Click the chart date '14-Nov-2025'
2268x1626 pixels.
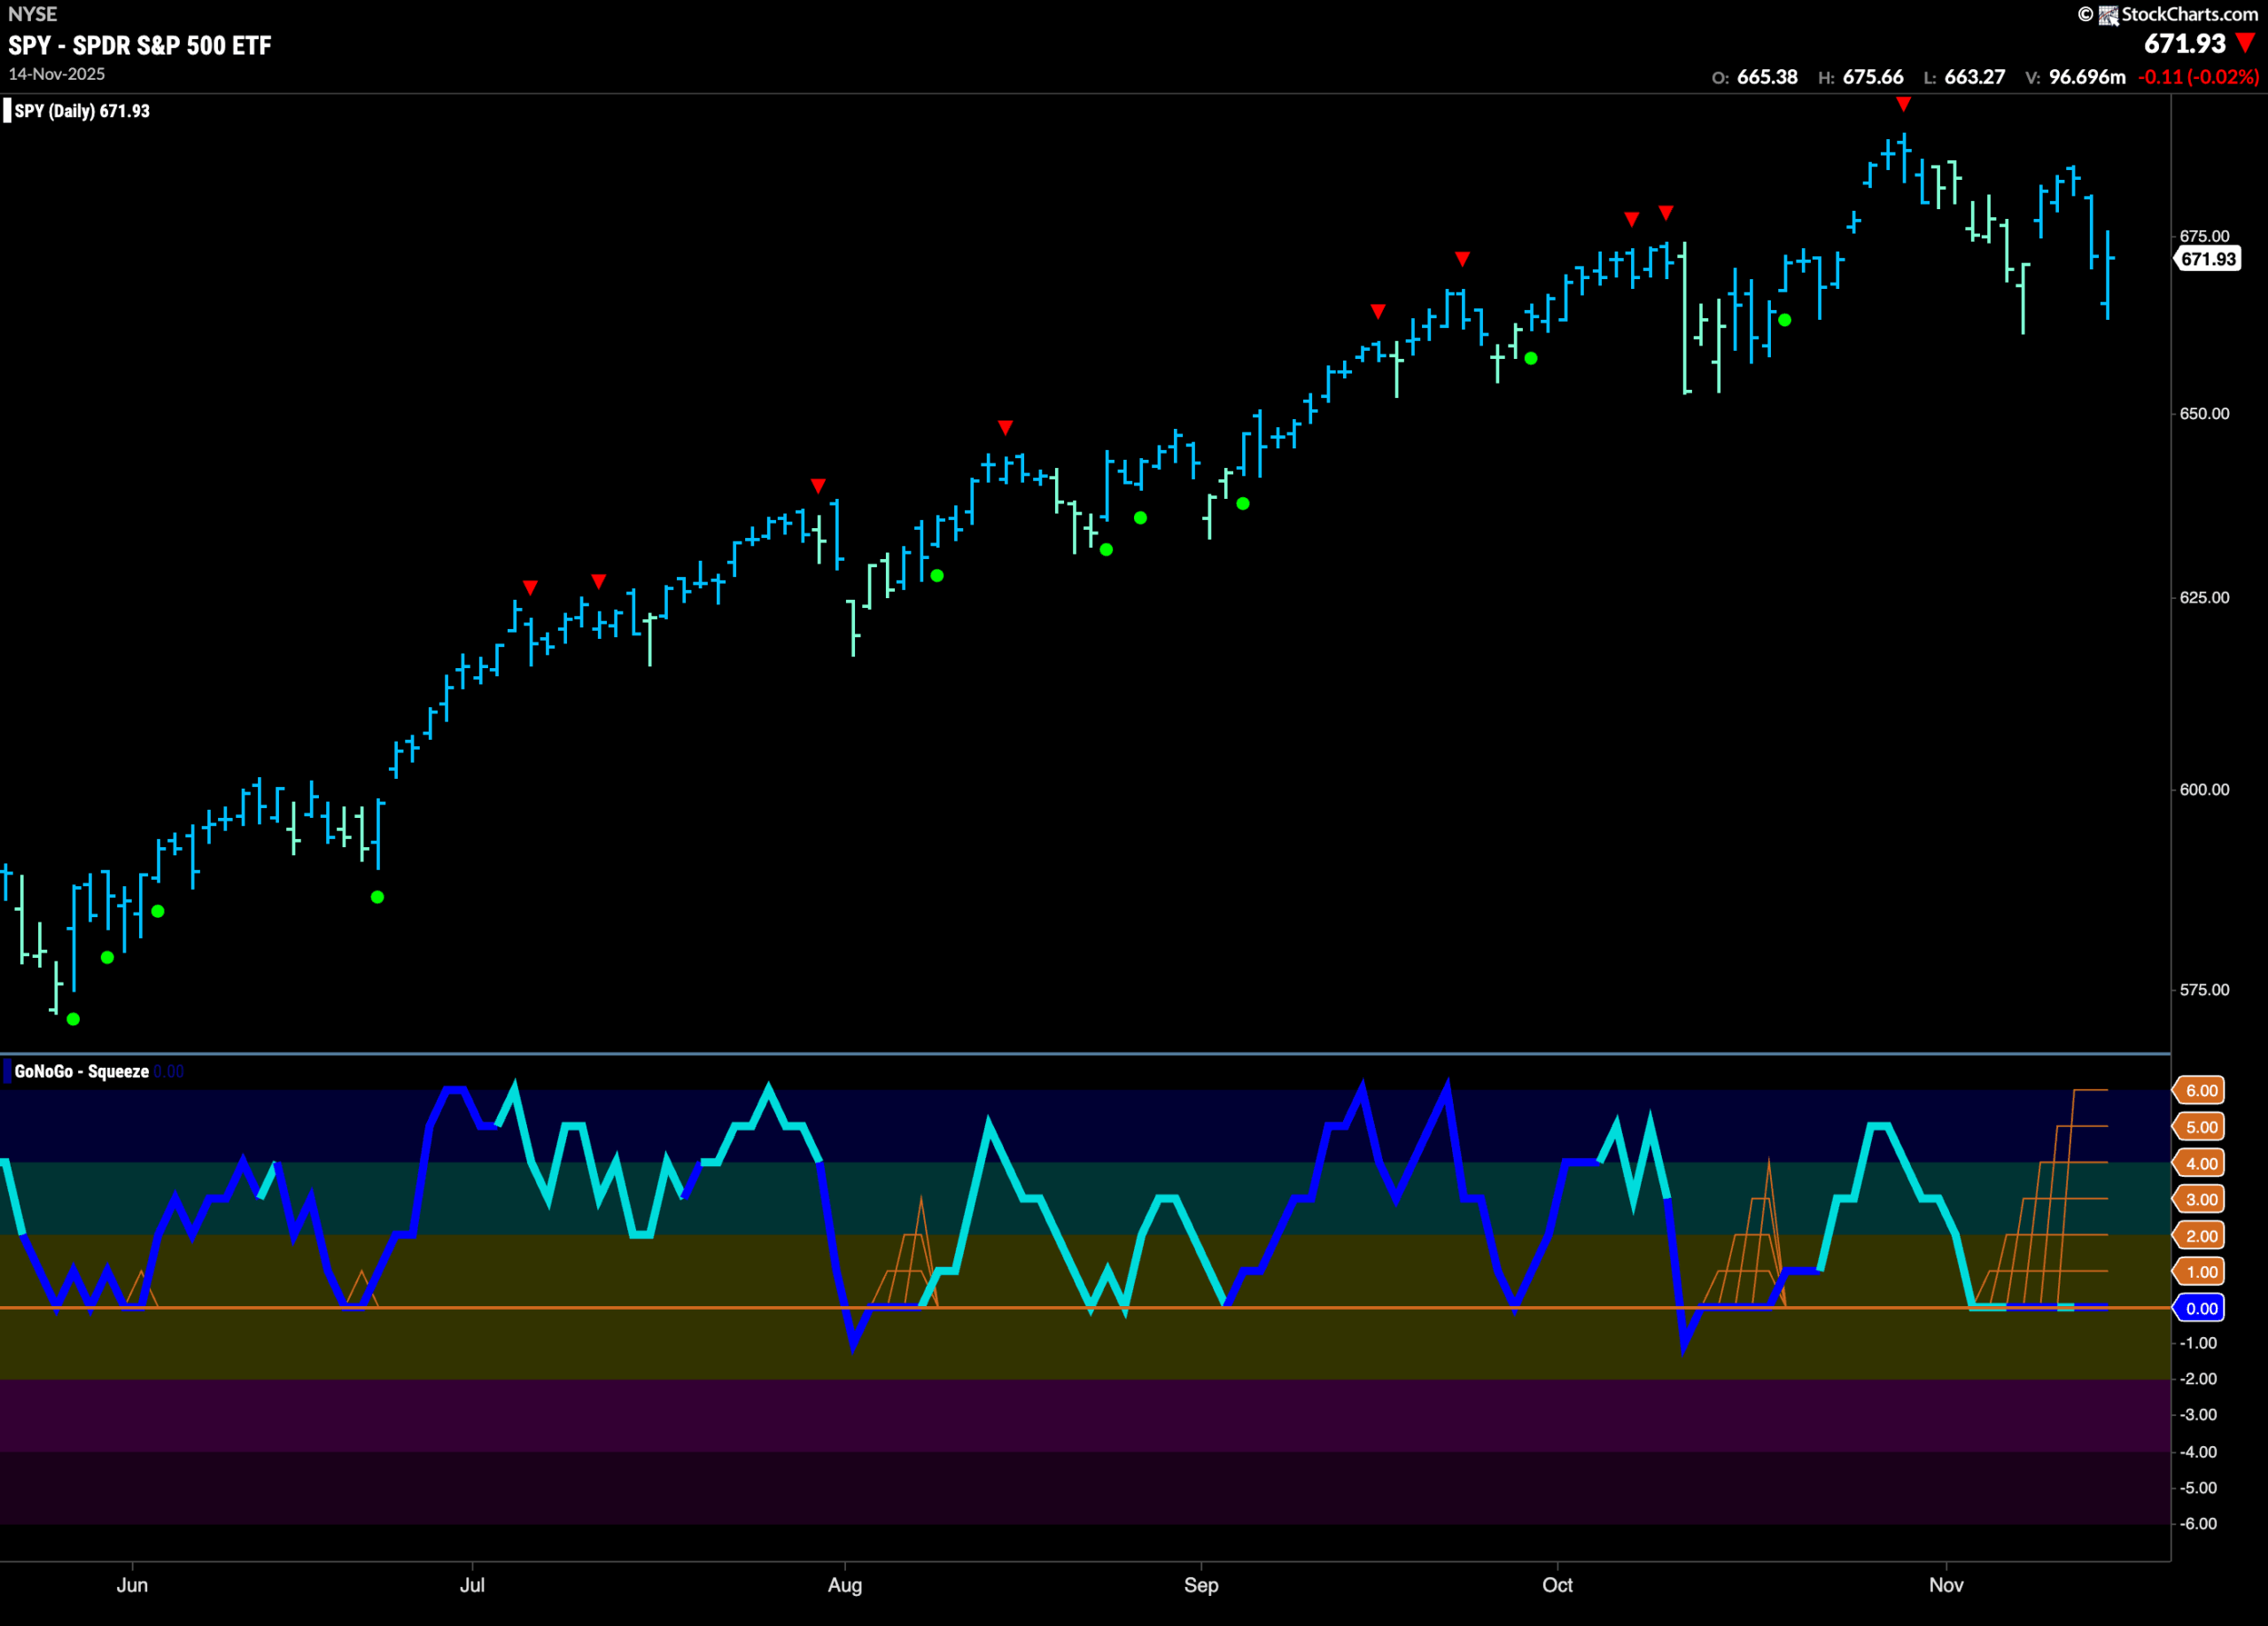(56, 74)
